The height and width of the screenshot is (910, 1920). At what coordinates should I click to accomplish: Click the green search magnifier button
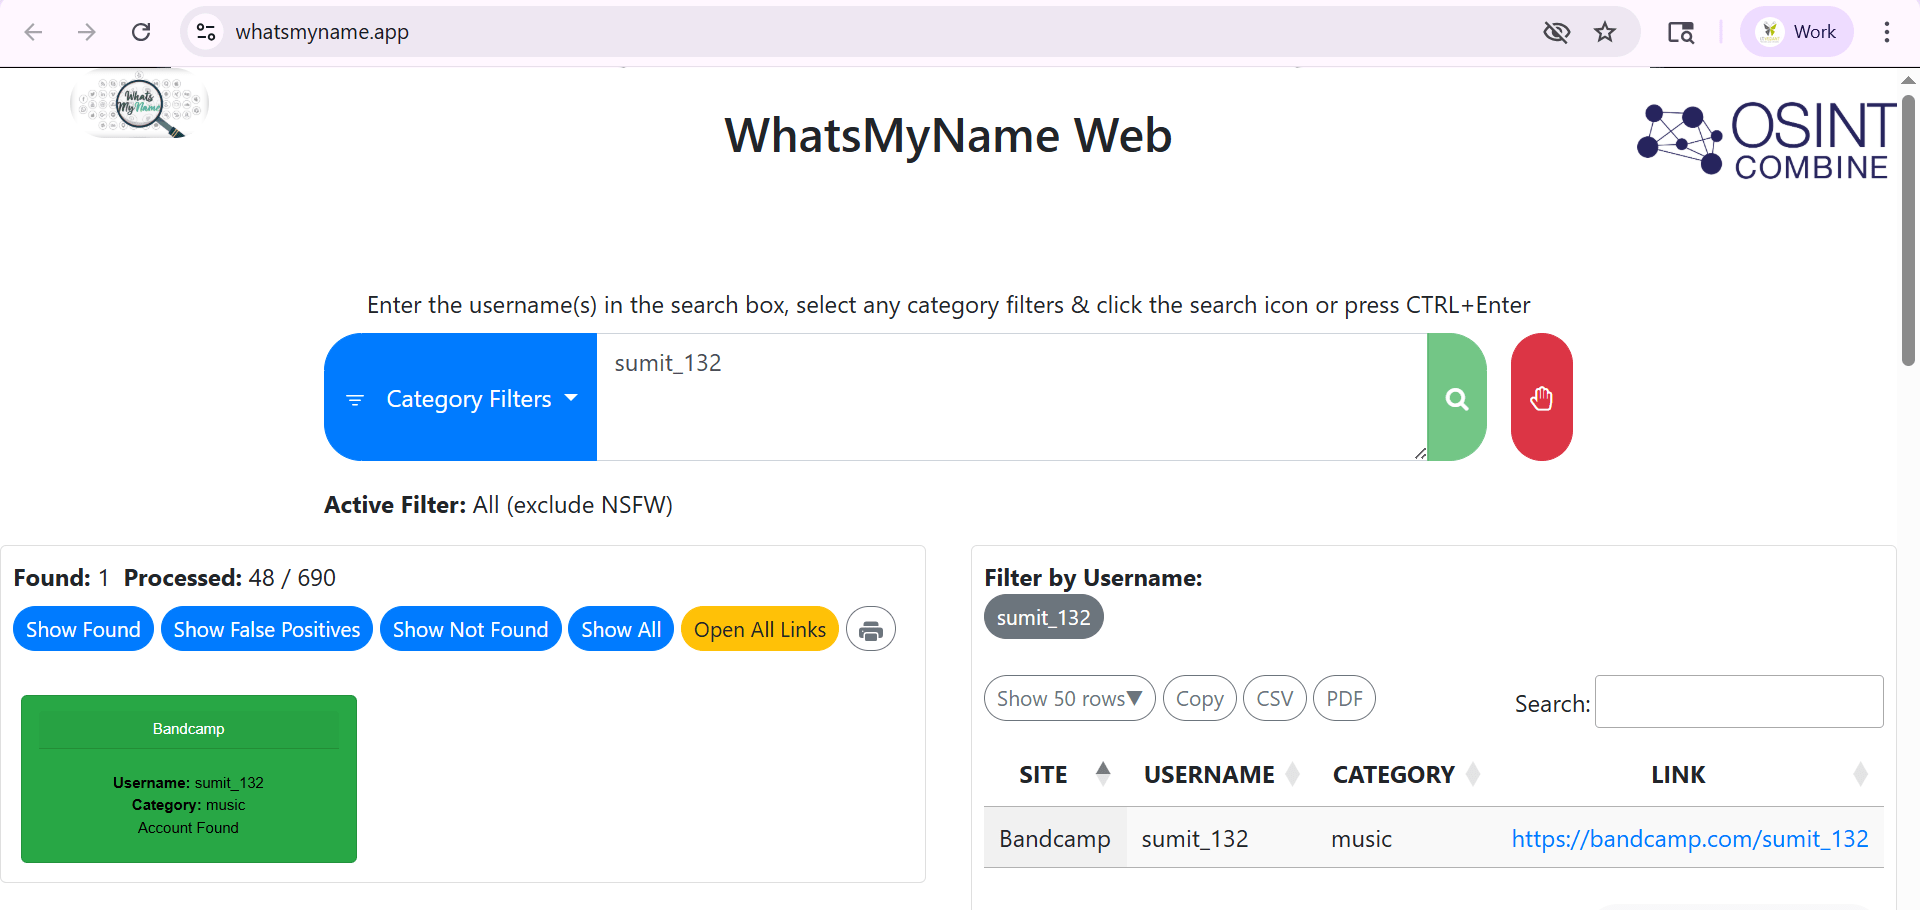point(1457,397)
